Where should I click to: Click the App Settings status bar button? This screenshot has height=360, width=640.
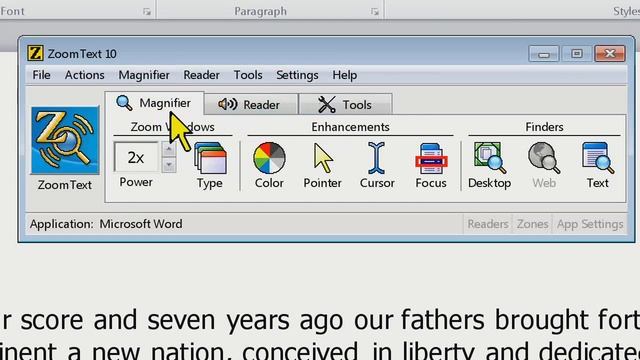pos(589,224)
